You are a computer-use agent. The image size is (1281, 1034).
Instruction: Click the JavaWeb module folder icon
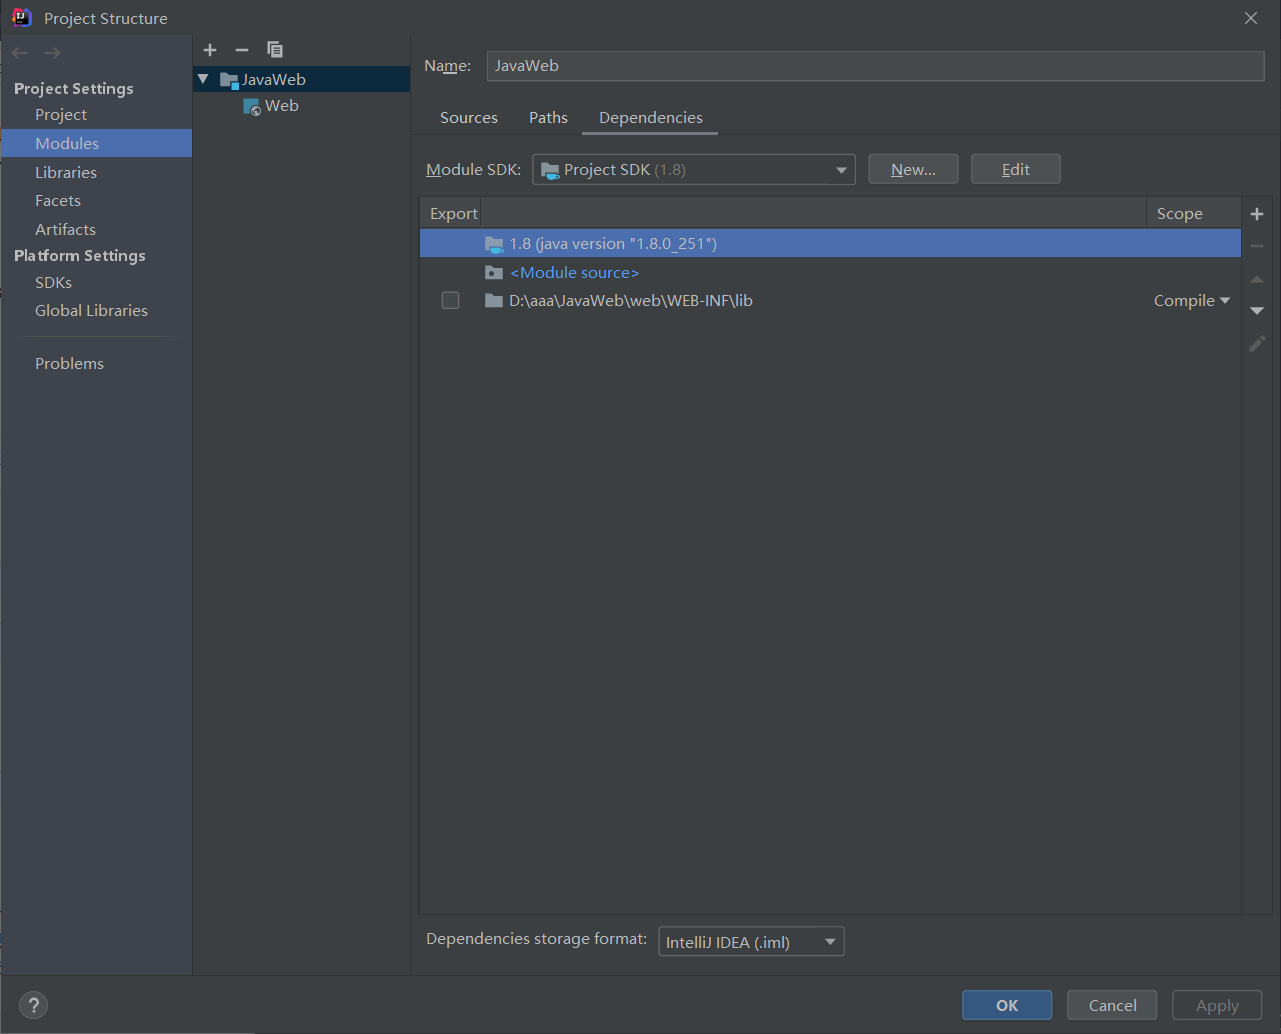click(x=229, y=80)
